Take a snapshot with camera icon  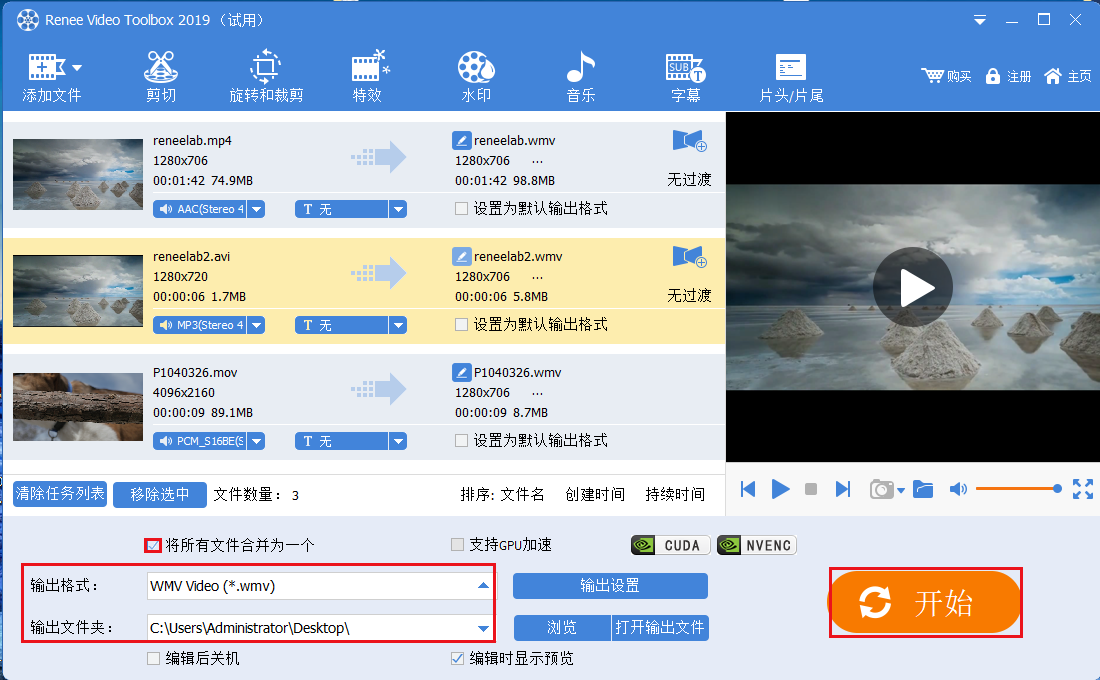point(881,489)
